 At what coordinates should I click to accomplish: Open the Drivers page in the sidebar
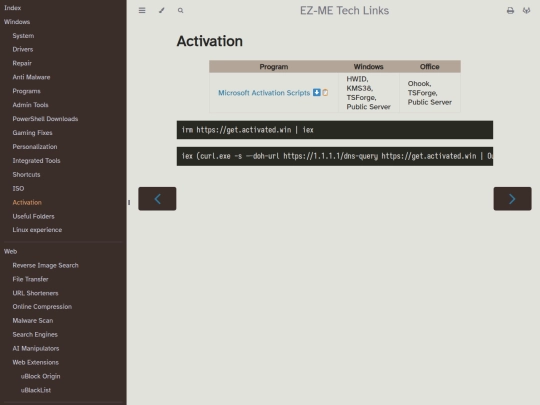tap(23, 49)
